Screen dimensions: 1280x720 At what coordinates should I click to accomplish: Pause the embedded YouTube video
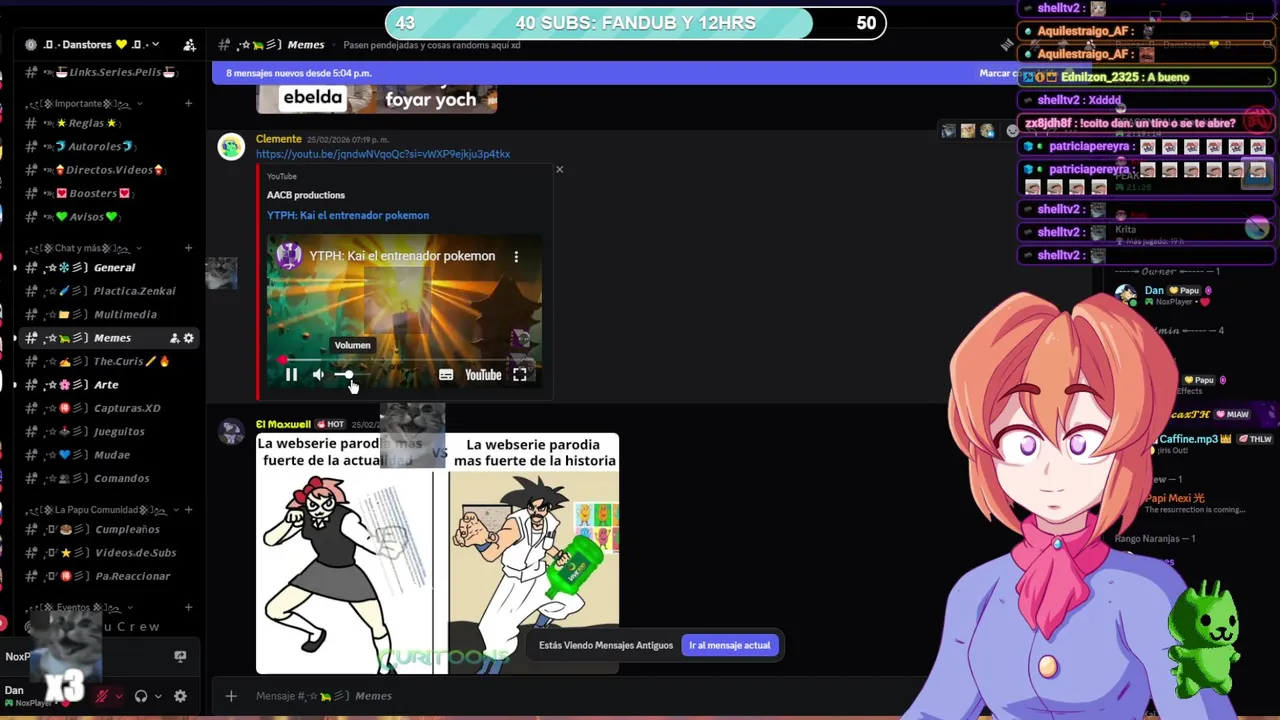coord(291,375)
